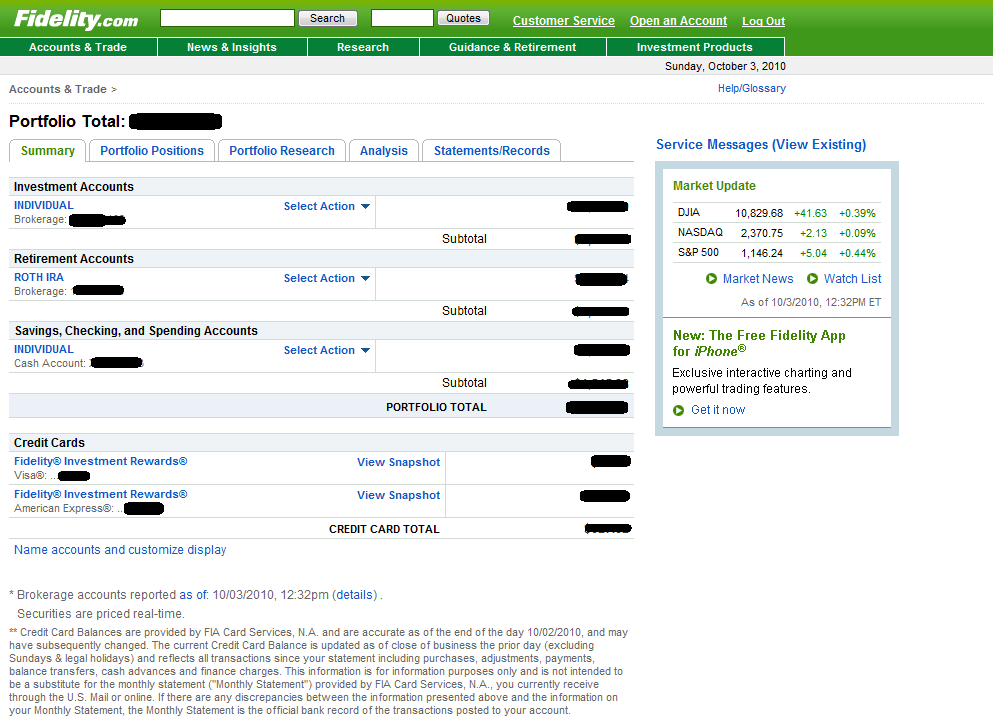Viewport: 993px width, 716px height.
Task: Open Accounts & Trade menu
Action: [x=78, y=47]
